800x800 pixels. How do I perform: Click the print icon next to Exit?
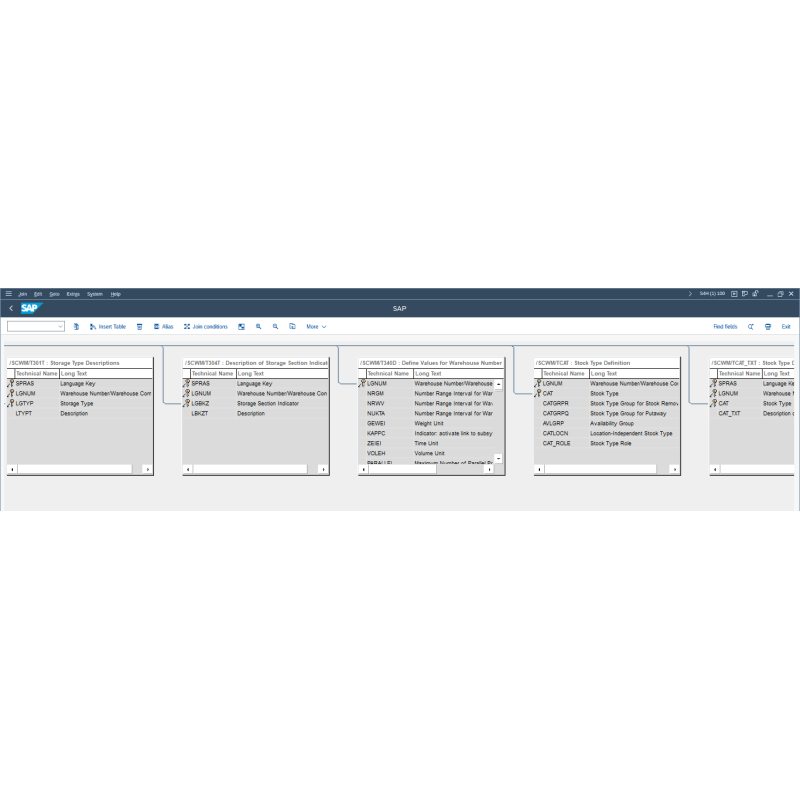pyautogui.click(x=767, y=327)
